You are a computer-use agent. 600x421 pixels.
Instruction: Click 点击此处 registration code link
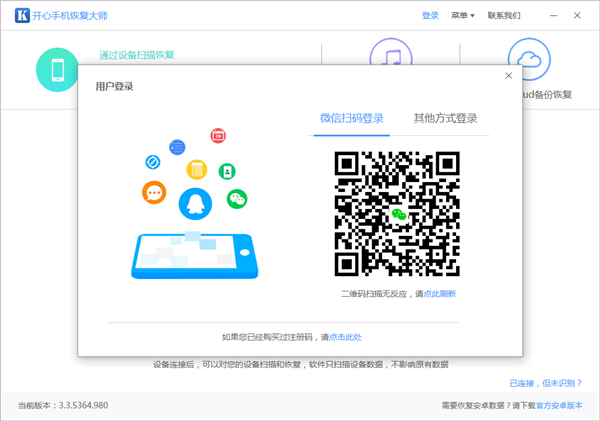tap(346, 337)
